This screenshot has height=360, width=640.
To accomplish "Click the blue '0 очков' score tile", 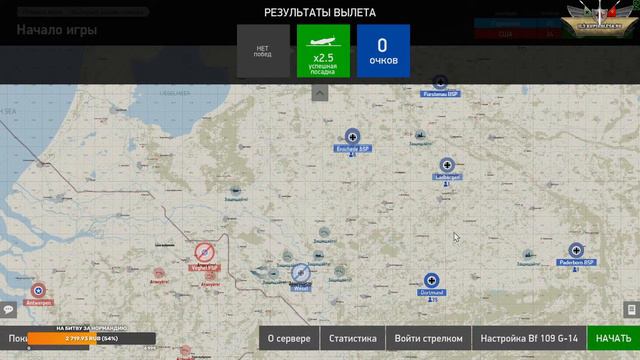I will (x=383, y=51).
